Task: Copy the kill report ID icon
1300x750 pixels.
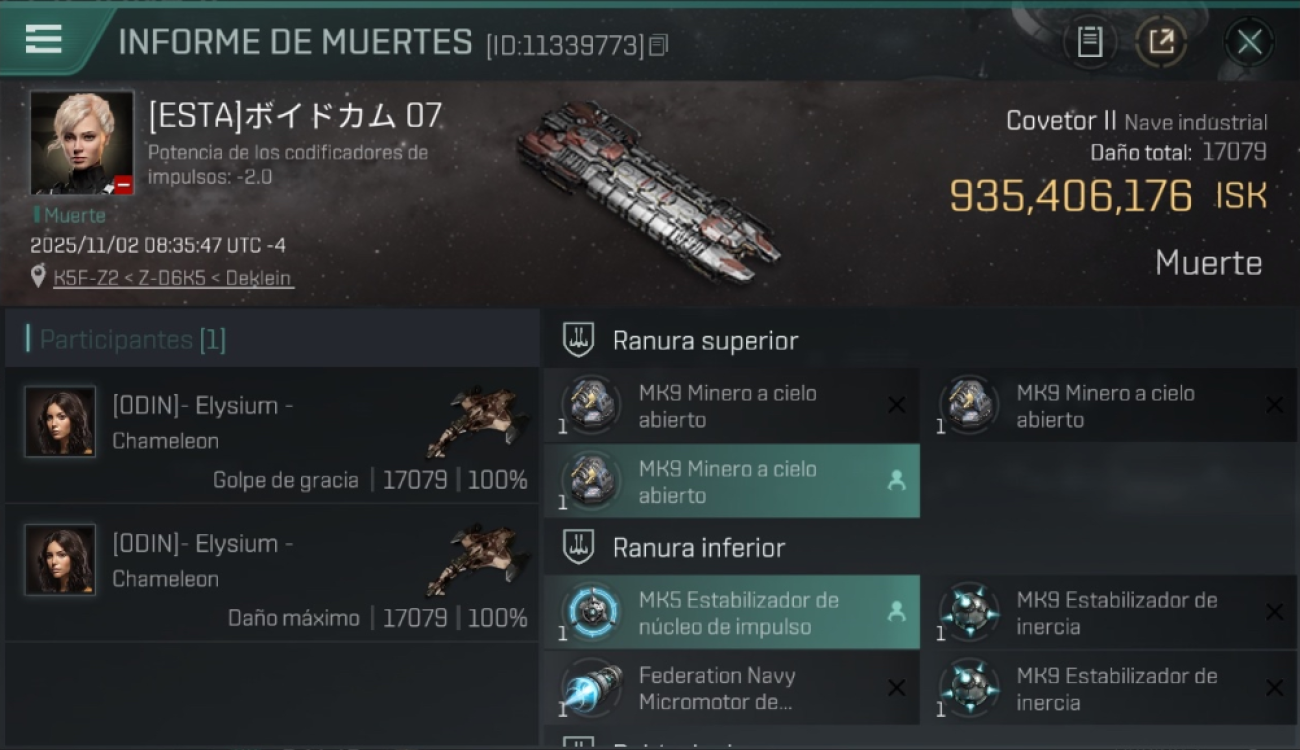Action: tap(657, 45)
